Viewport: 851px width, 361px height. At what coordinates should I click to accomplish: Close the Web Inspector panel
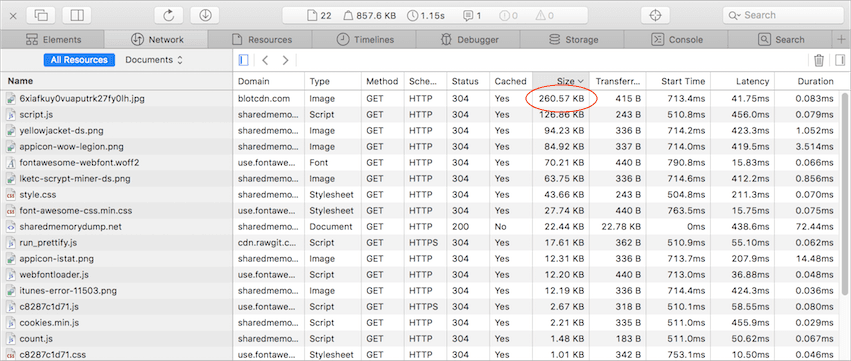pos(13,16)
